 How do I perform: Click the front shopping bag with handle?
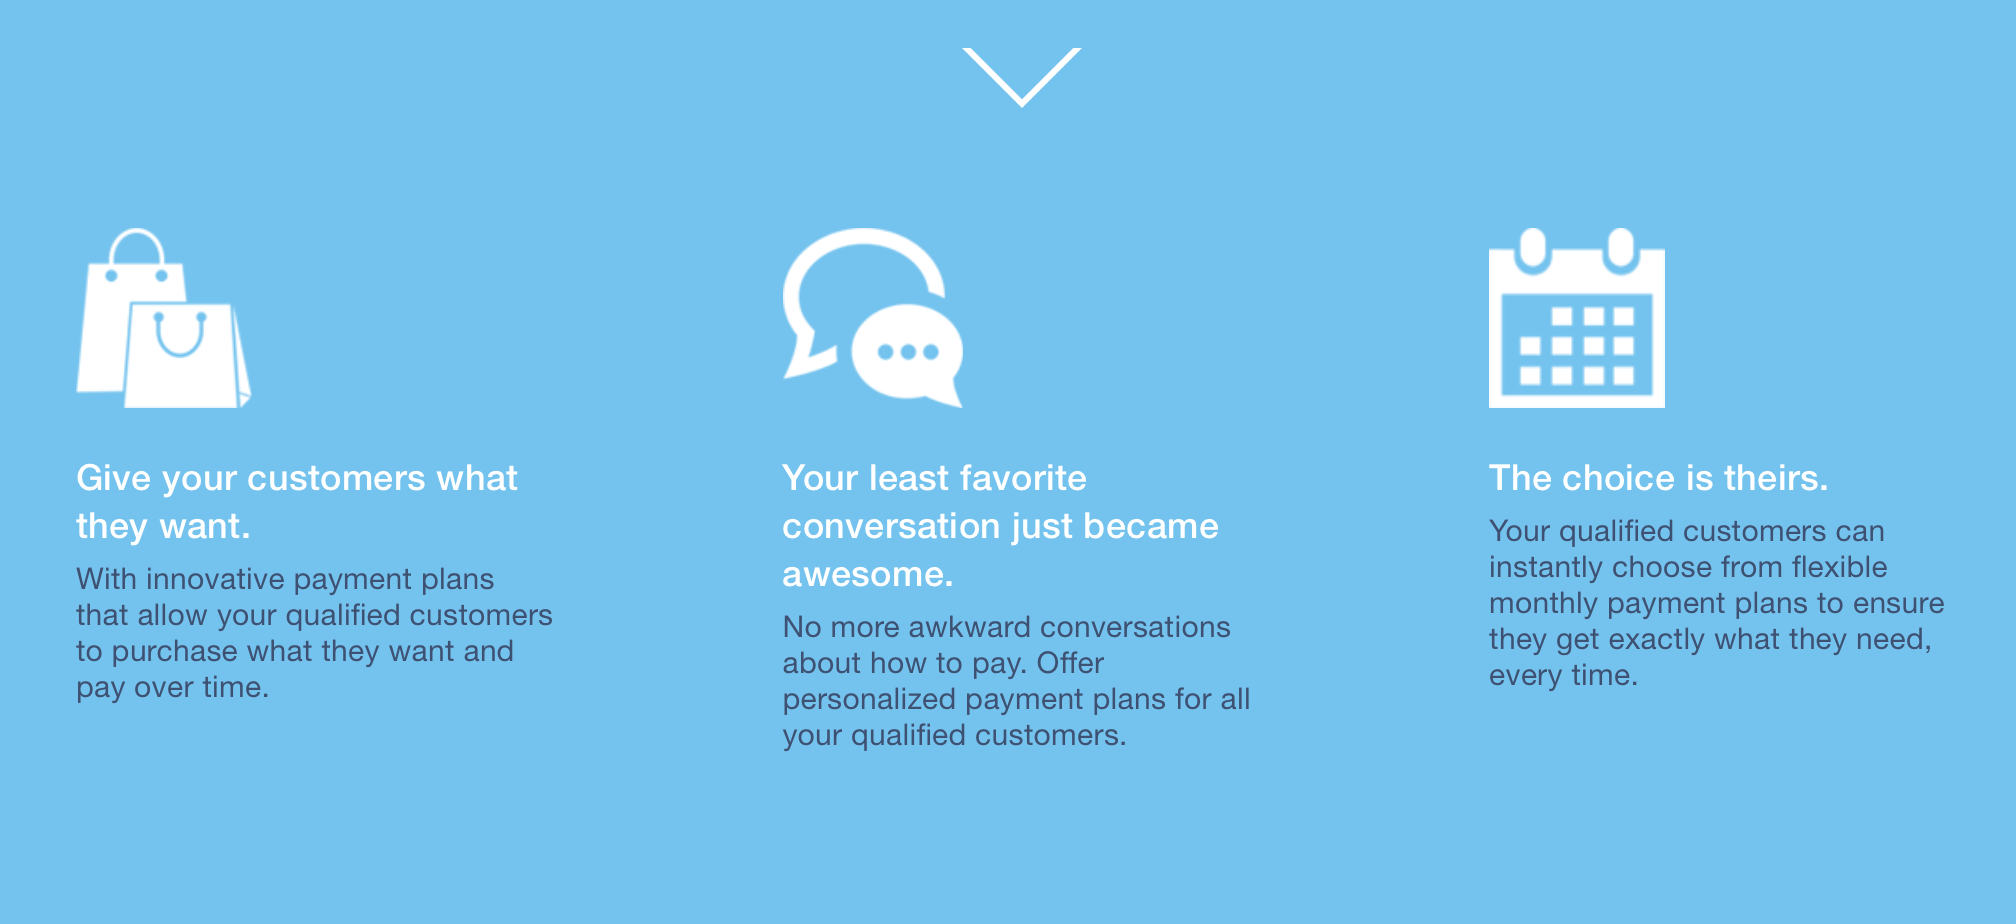[186, 355]
